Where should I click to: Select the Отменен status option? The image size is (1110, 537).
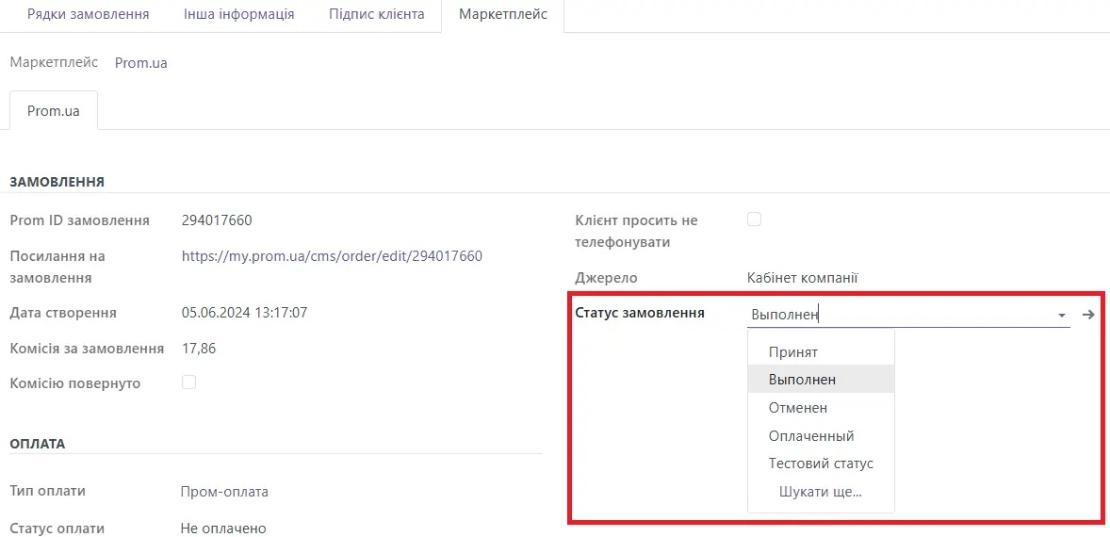point(798,408)
